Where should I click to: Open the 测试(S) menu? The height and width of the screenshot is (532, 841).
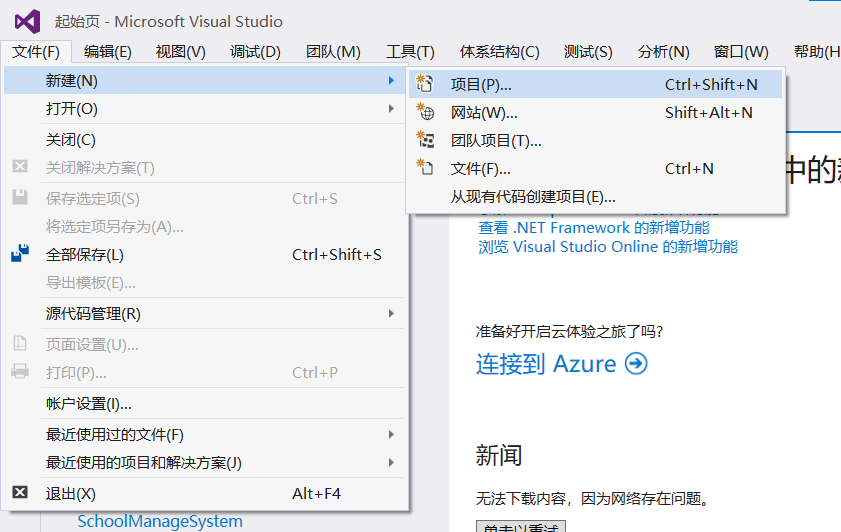pyautogui.click(x=588, y=52)
